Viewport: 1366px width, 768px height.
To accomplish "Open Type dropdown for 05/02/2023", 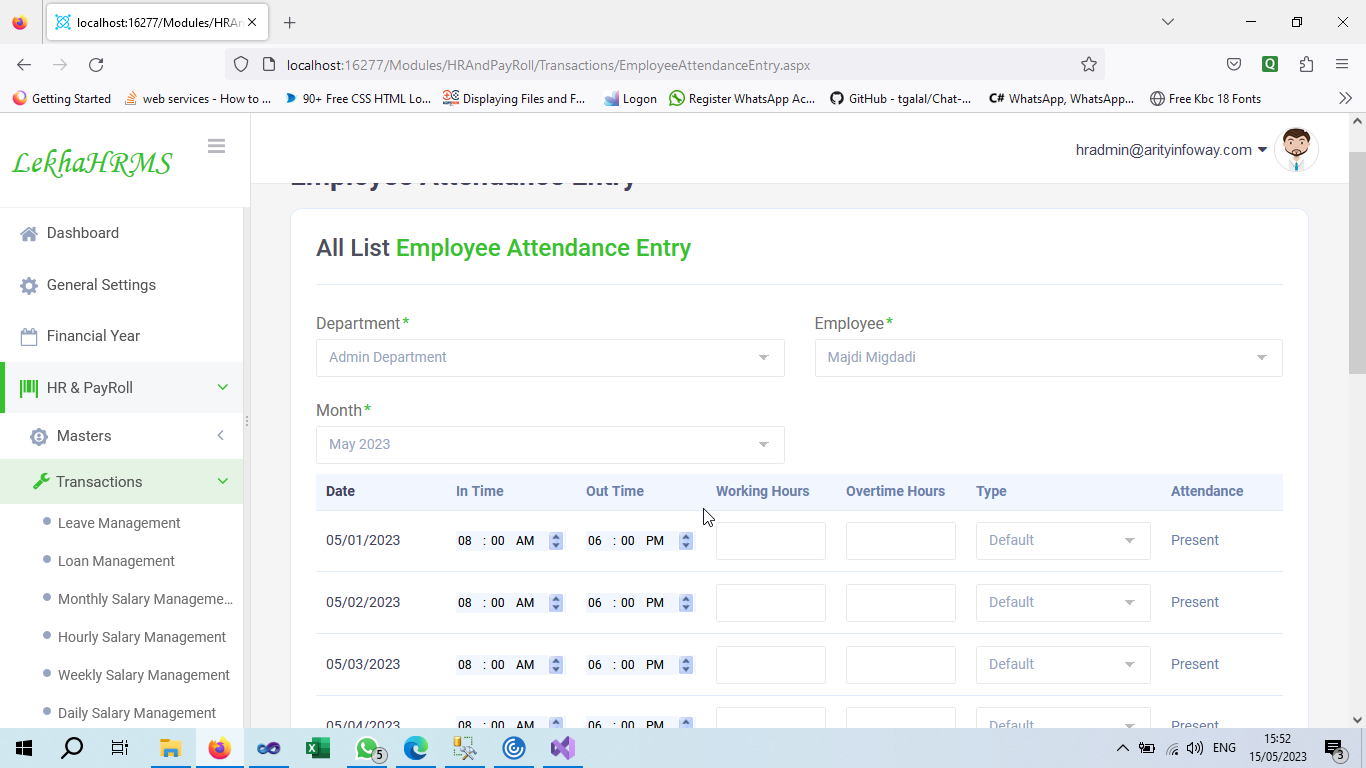I will coord(1063,603).
